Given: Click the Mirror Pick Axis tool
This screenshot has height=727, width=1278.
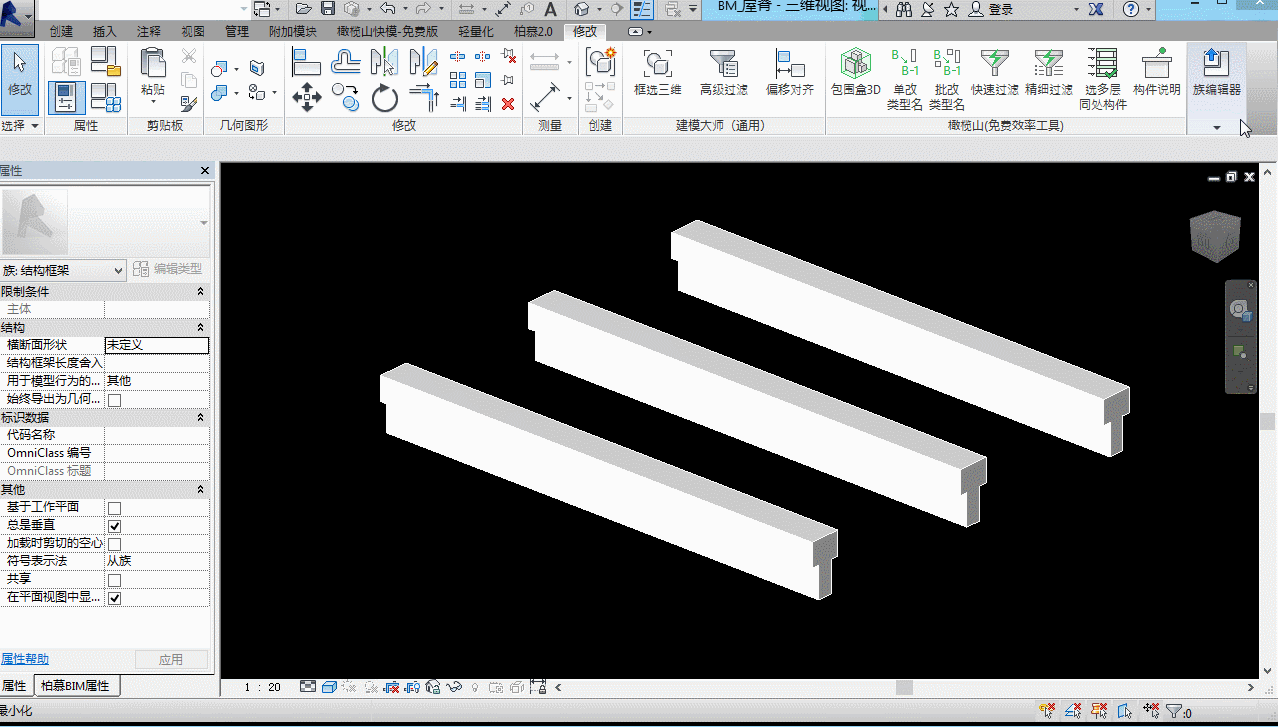Looking at the screenshot, I should pyautogui.click(x=384, y=62).
